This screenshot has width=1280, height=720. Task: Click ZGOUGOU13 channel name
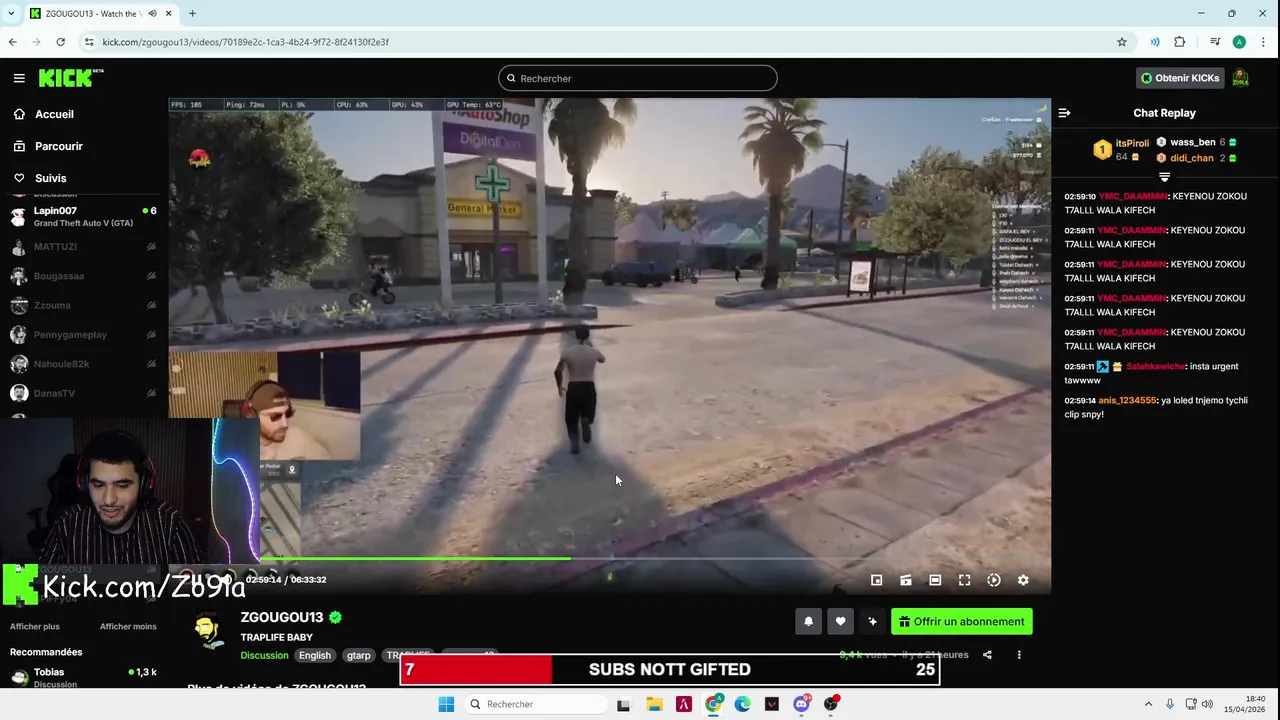point(282,617)
